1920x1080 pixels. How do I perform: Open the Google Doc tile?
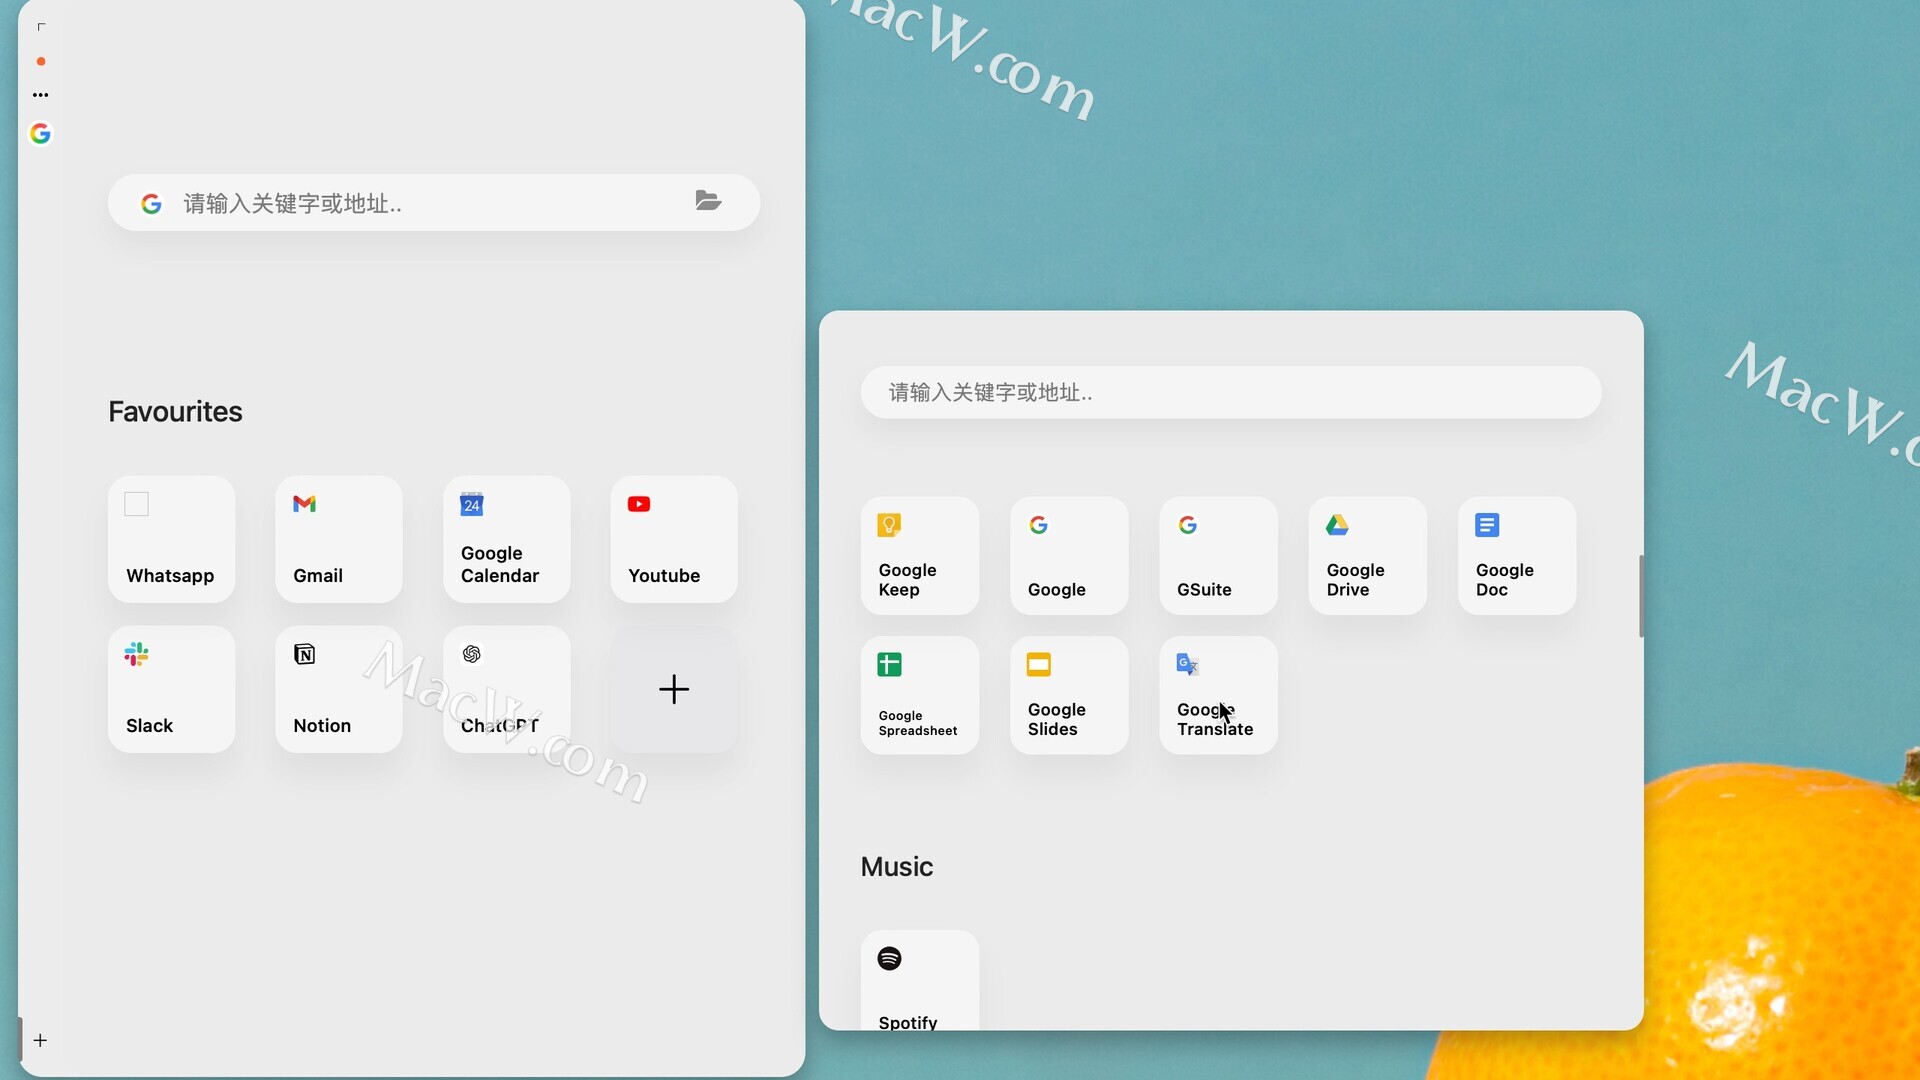(x=1517, y=556)
